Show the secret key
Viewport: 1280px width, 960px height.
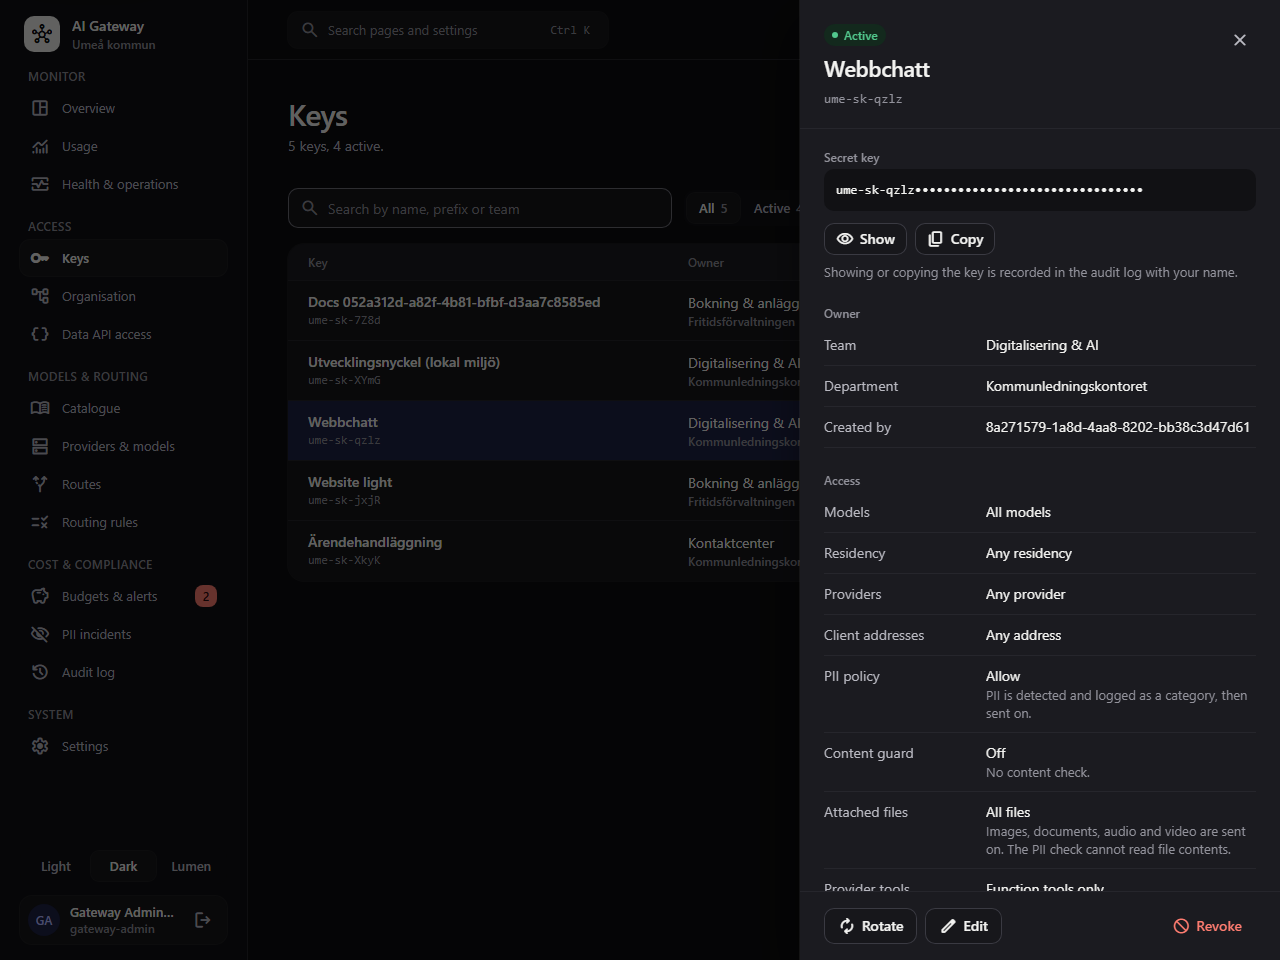(x=866, y=239)
